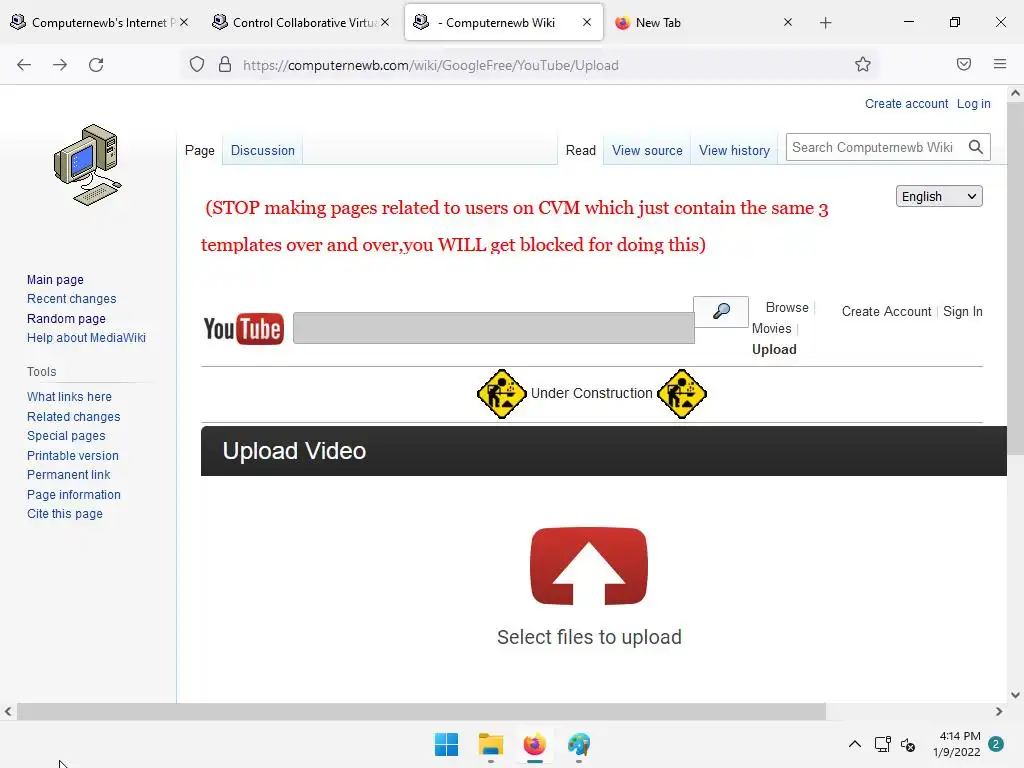Open notifications badge showing 2

[x=996, y=744]
